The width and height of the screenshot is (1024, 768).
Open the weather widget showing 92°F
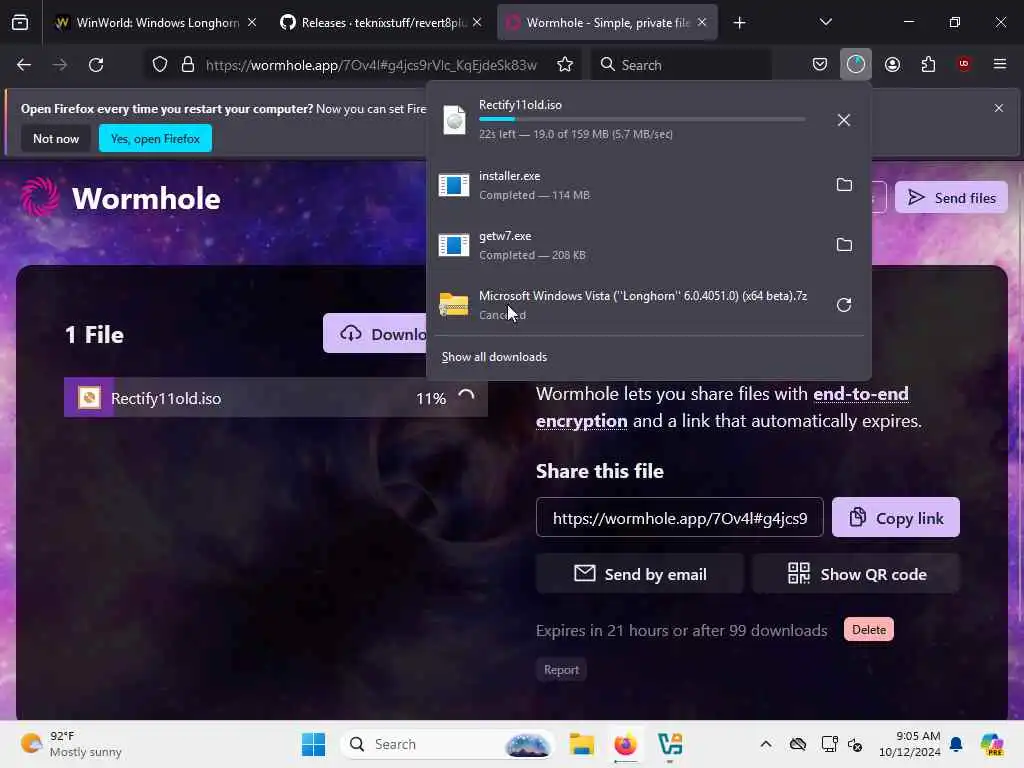pyautogui.click(x=71, y=744)
